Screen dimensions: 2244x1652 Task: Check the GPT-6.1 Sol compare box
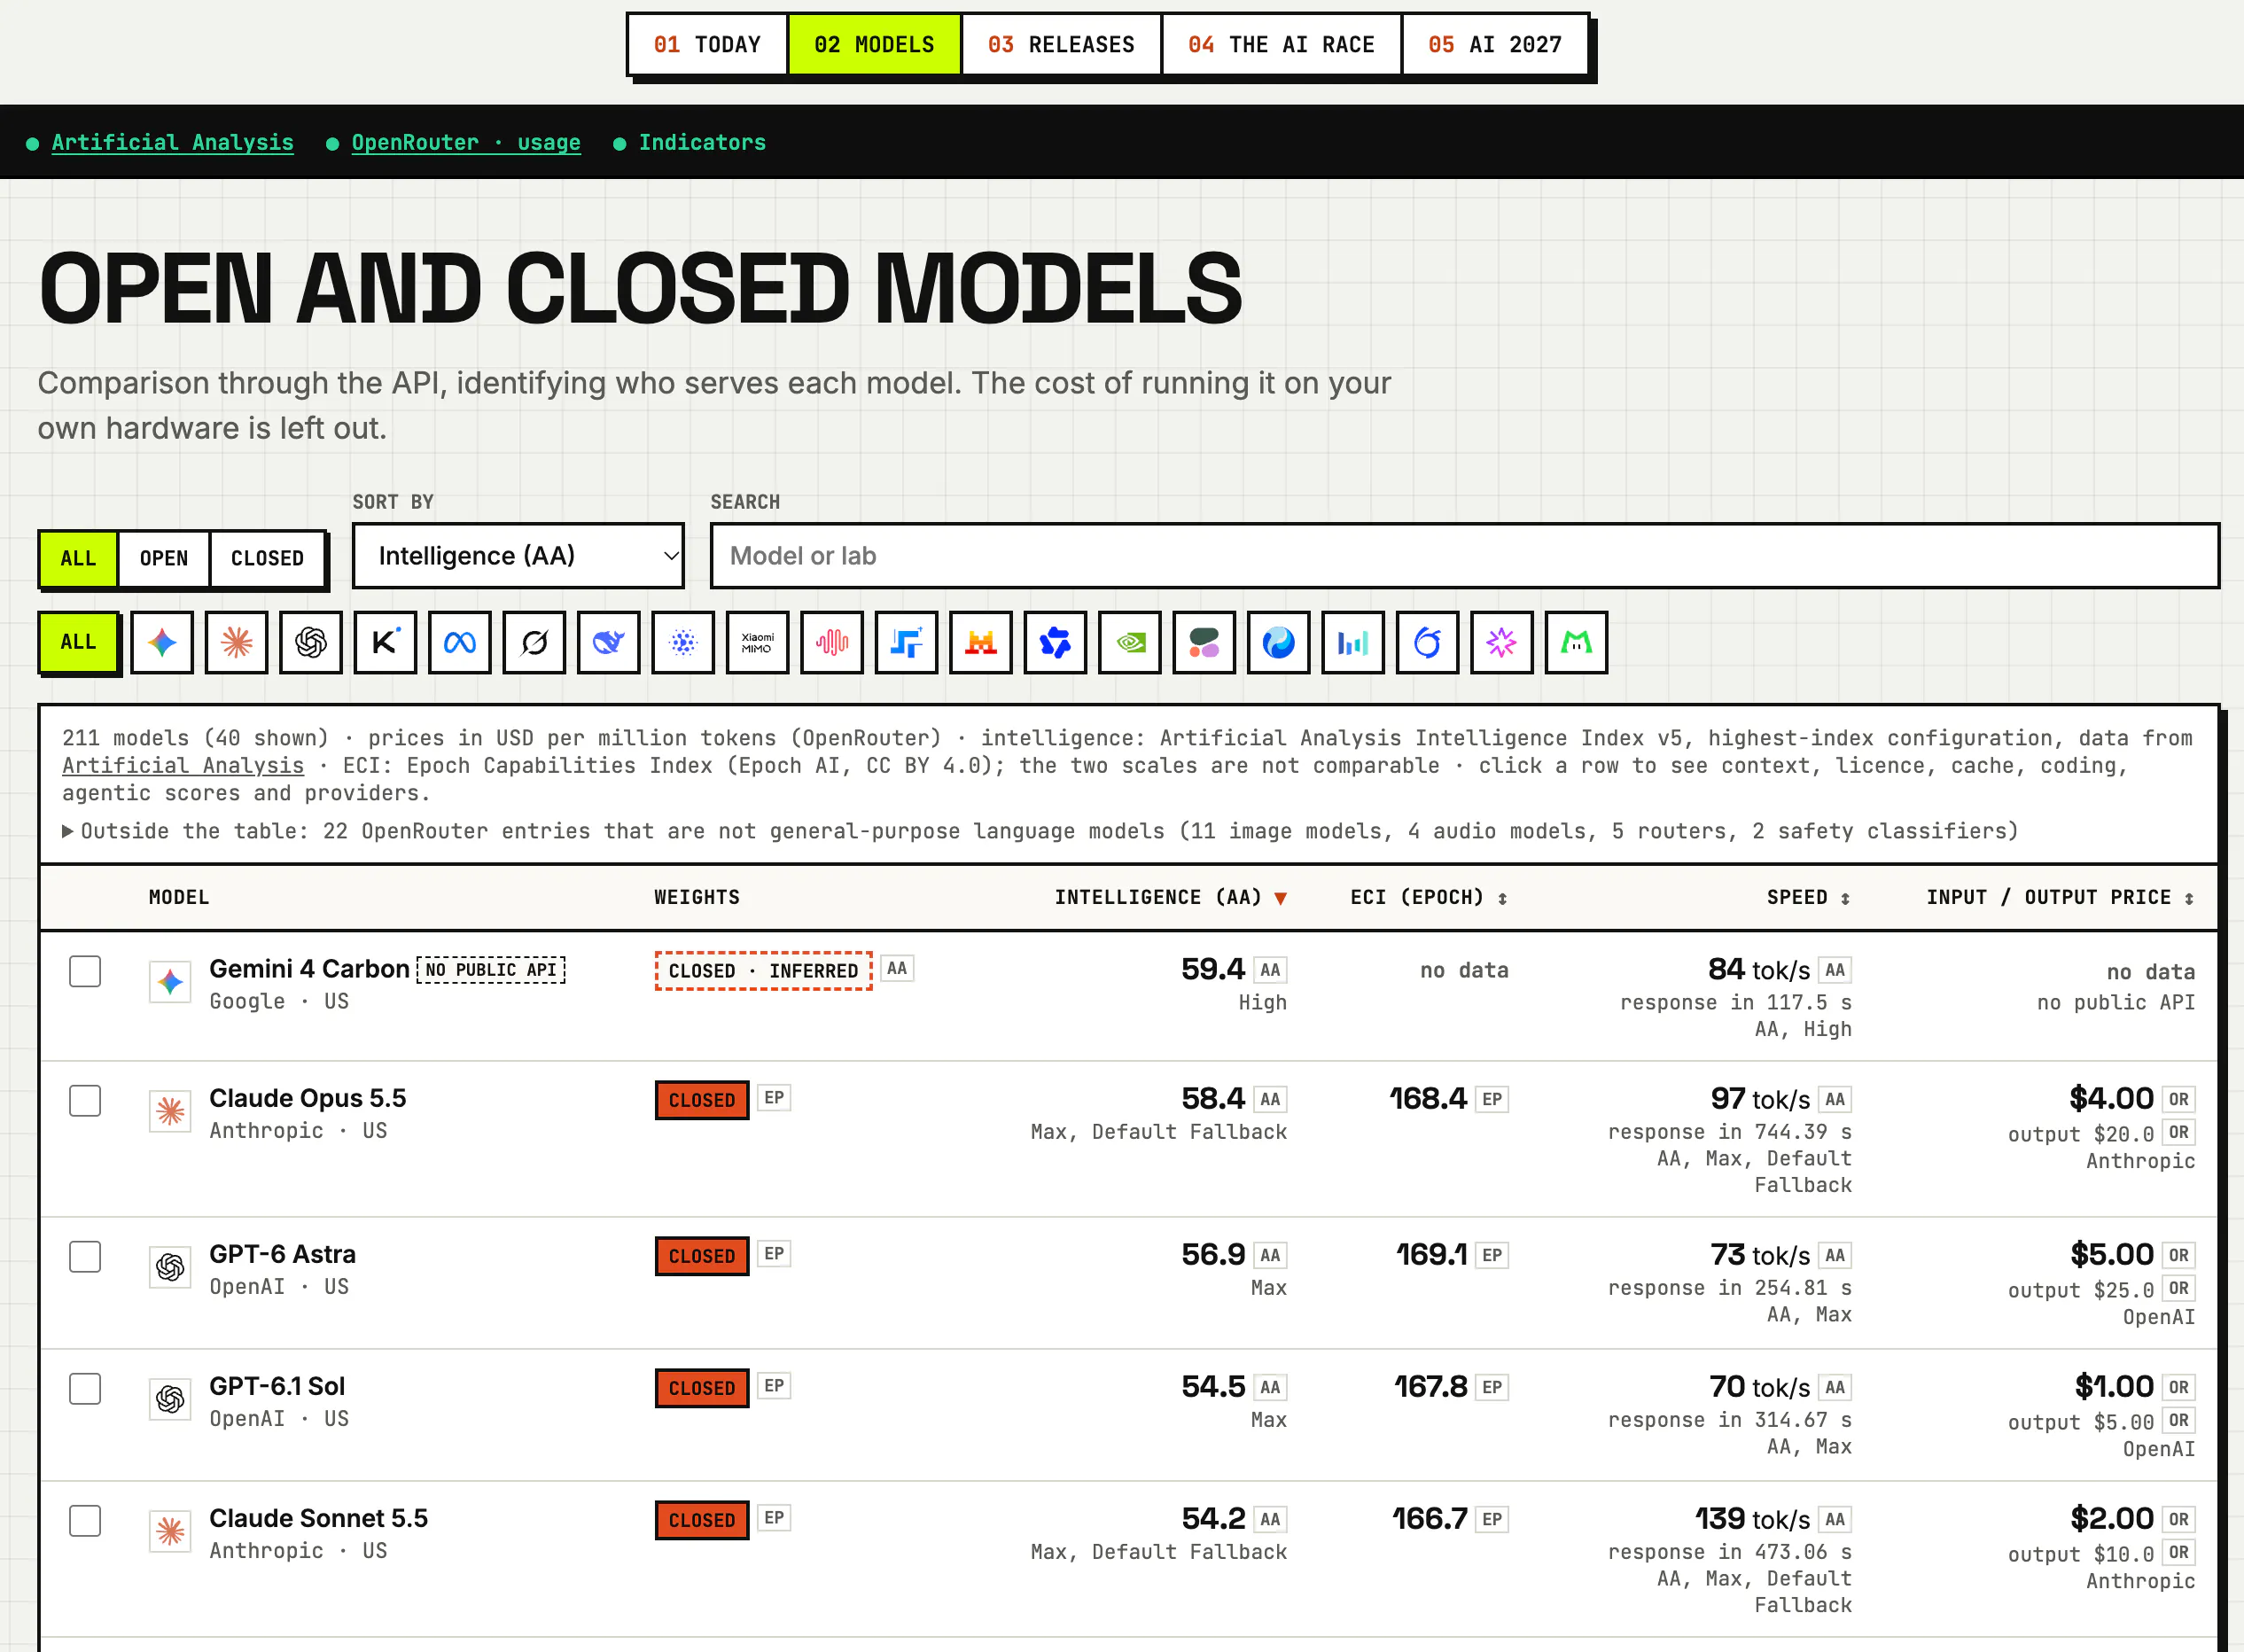(x=85, y=1388)
